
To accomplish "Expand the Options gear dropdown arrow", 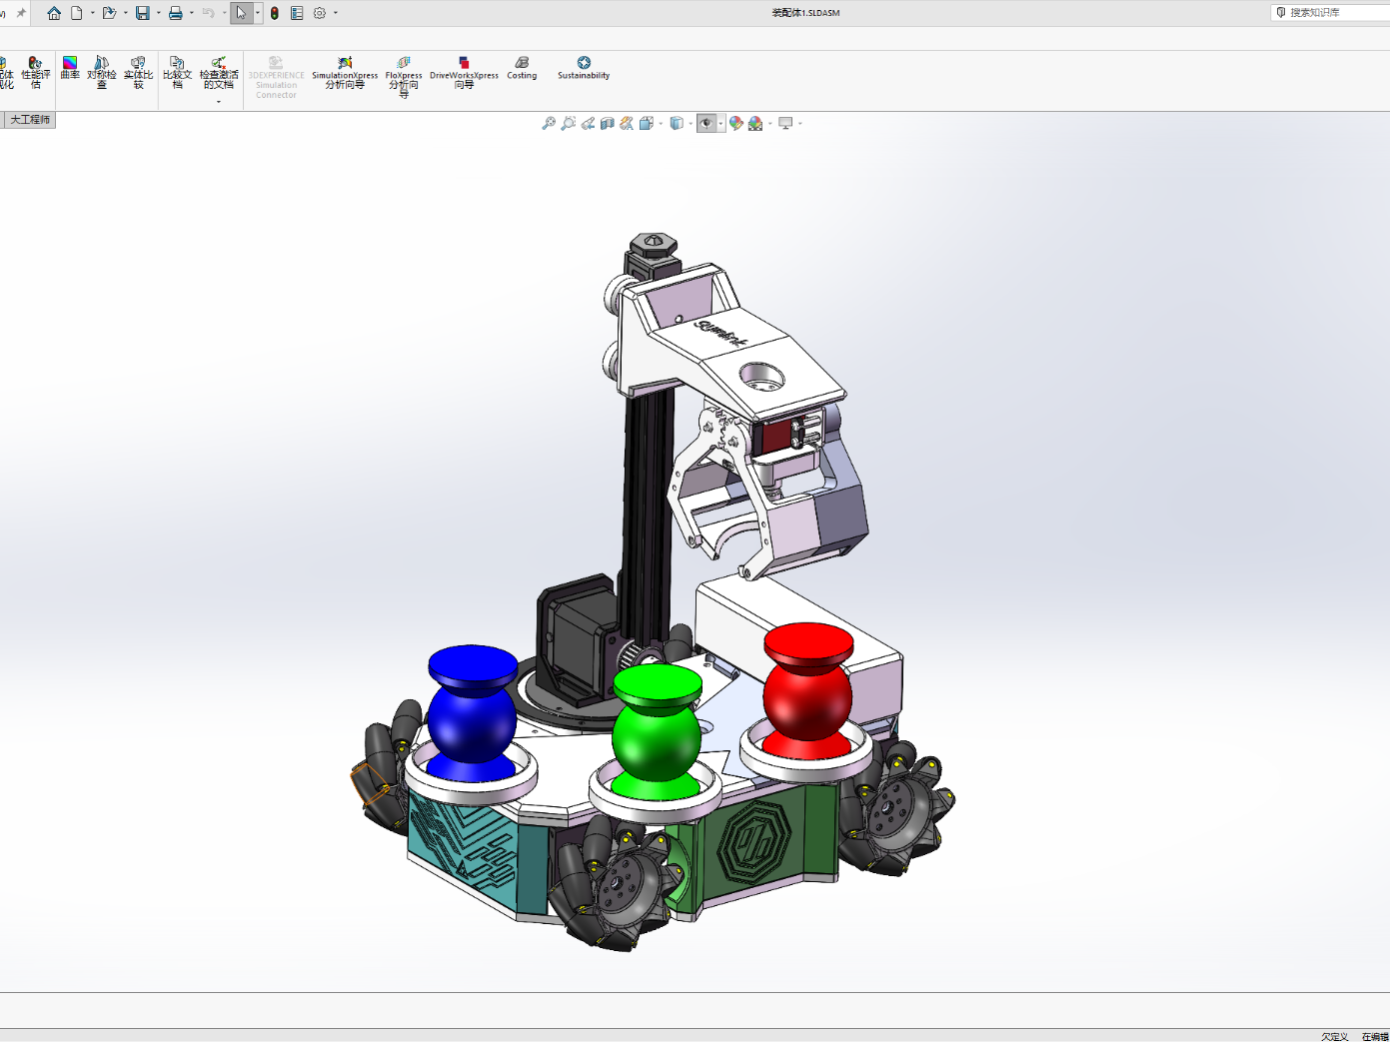I will [x=335, y=13].
